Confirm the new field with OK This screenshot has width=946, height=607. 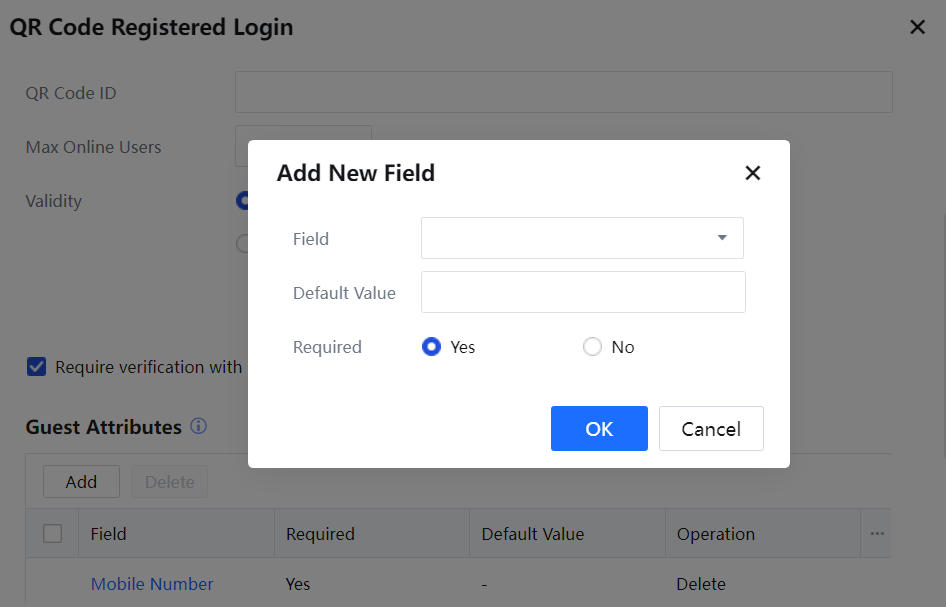tap(599, 429)
